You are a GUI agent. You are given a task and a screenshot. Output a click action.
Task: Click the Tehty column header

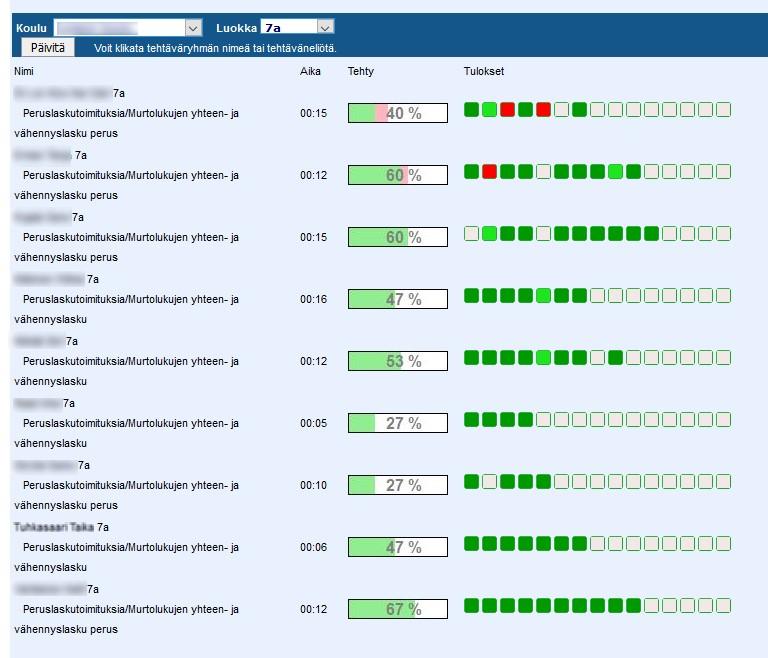360,72
